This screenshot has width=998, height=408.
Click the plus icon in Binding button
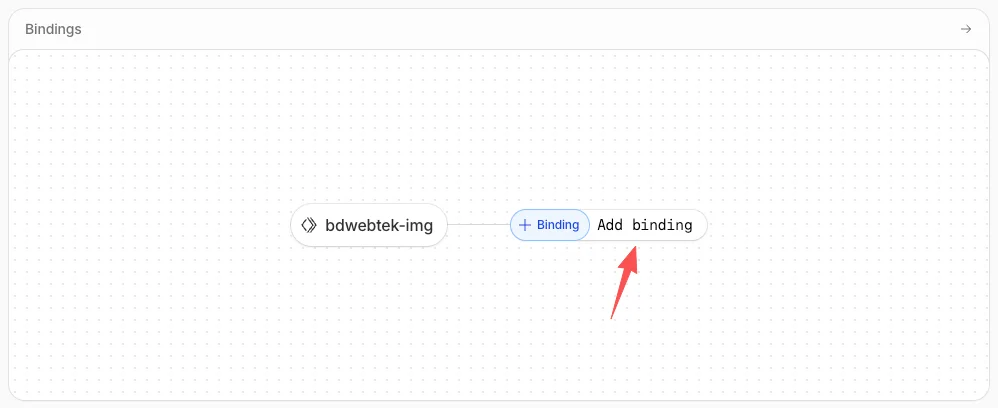(x=525, y=225)
